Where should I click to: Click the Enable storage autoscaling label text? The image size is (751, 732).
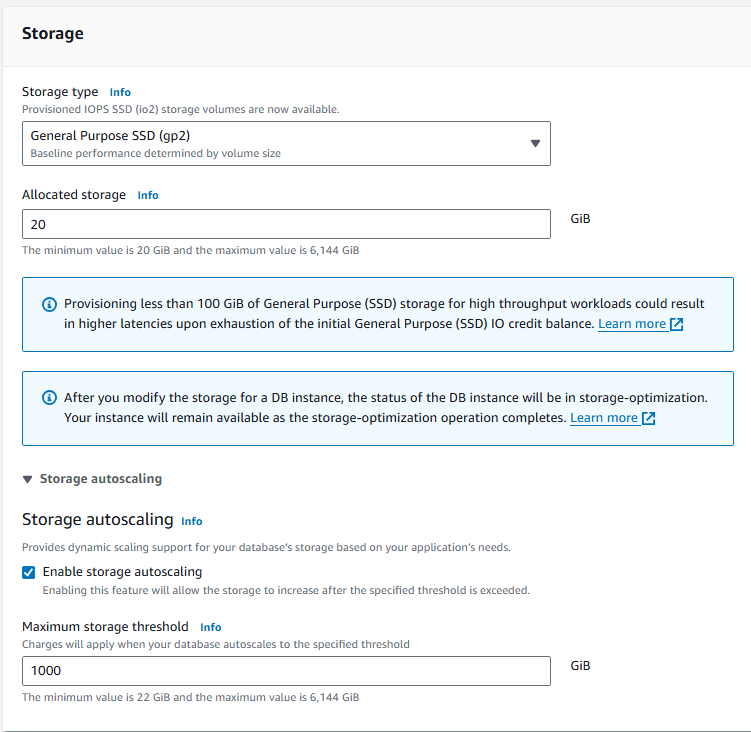(x=122, y=572)
